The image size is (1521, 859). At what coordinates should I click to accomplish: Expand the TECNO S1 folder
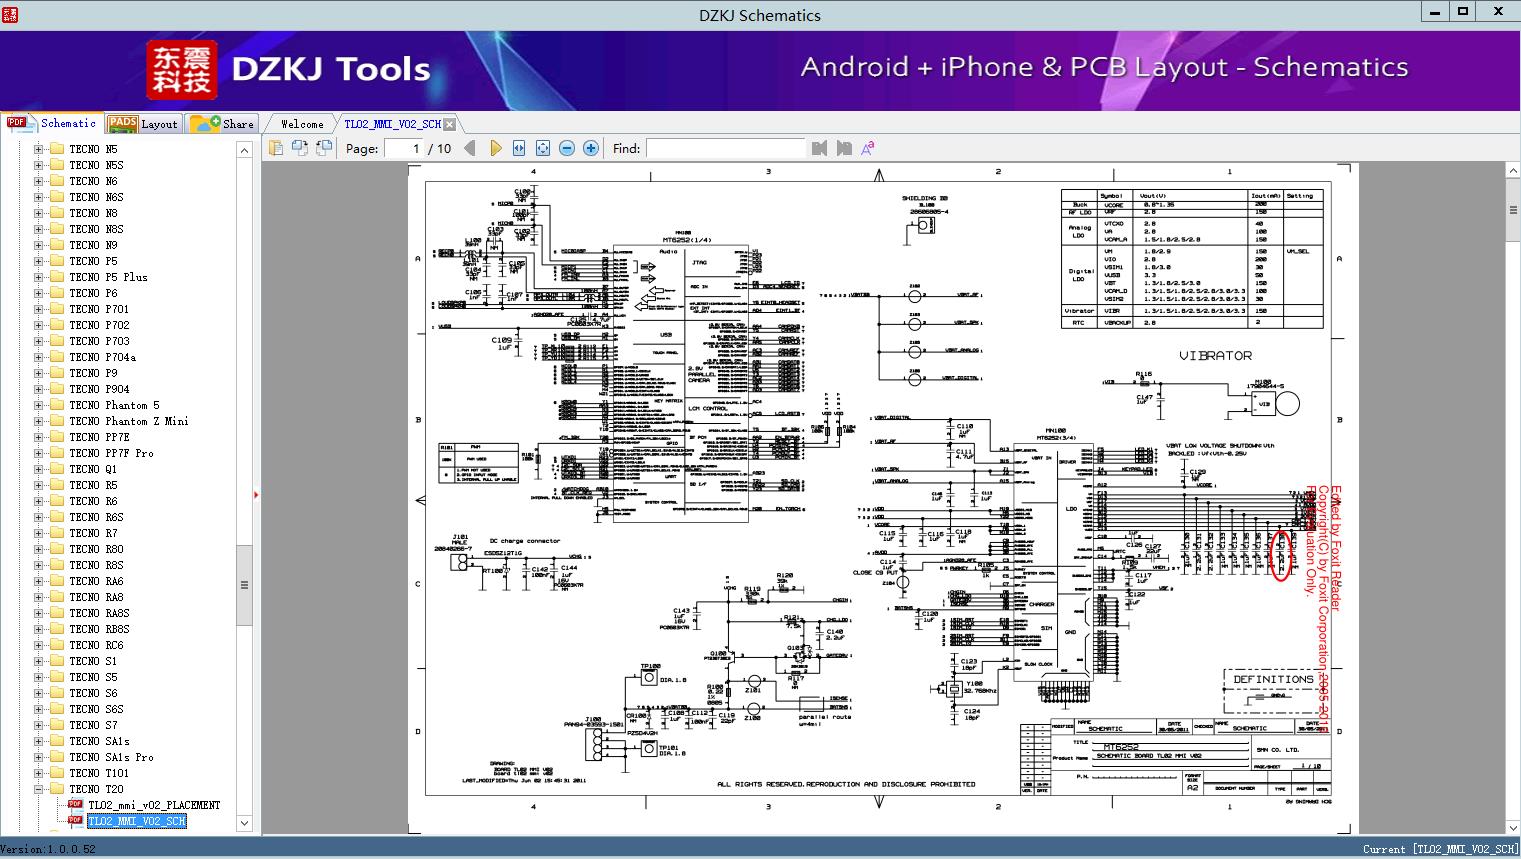click(39, 661)
